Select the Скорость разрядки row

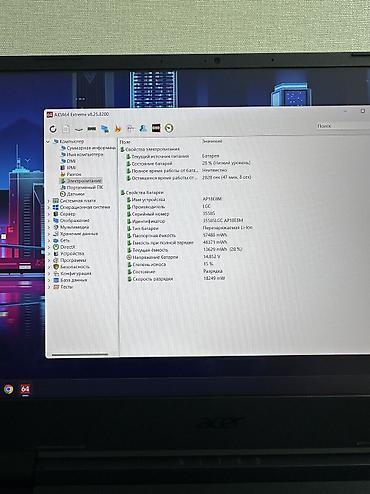(190, 279)
